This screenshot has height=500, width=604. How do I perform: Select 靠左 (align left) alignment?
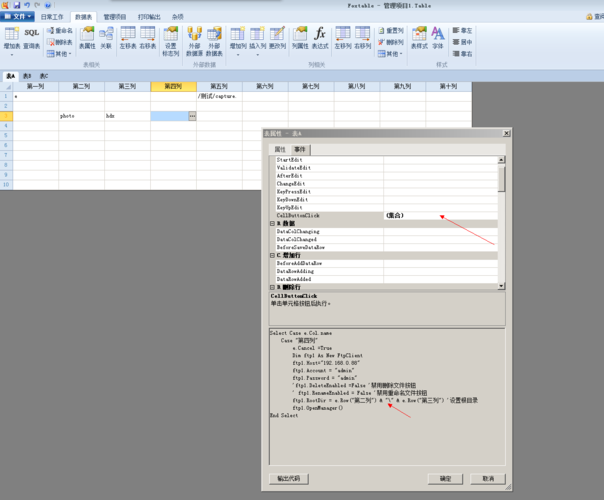(x=463, y=31)
